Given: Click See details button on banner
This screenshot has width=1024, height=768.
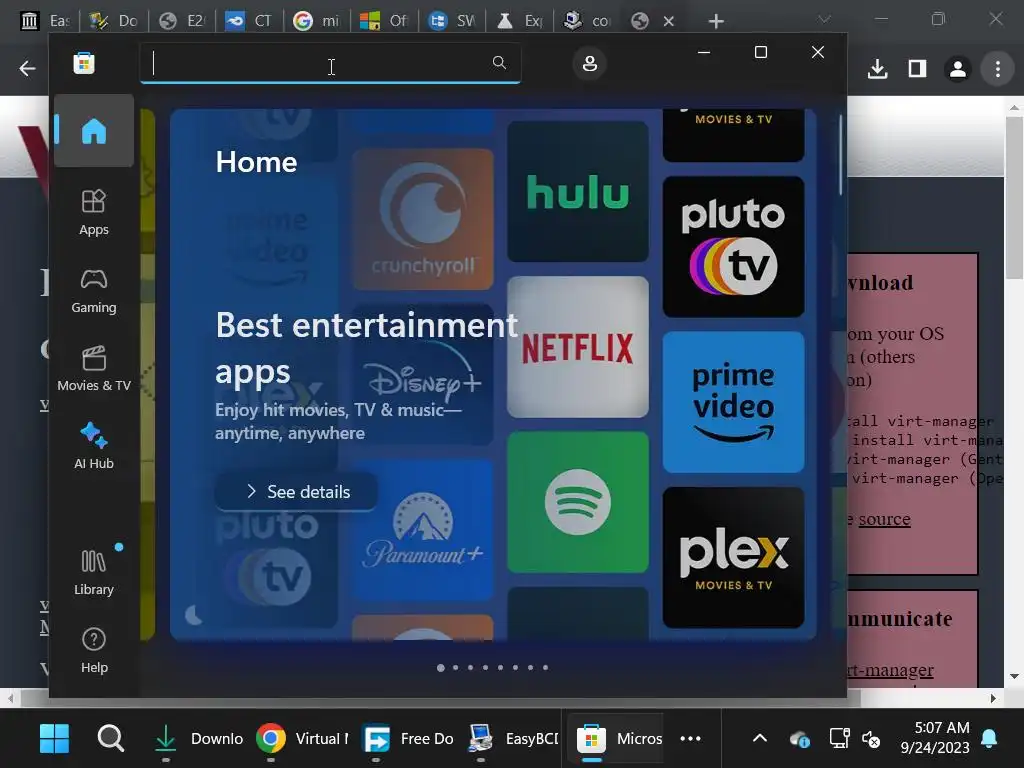Looking at the screenshot, I should coord(296,492).
